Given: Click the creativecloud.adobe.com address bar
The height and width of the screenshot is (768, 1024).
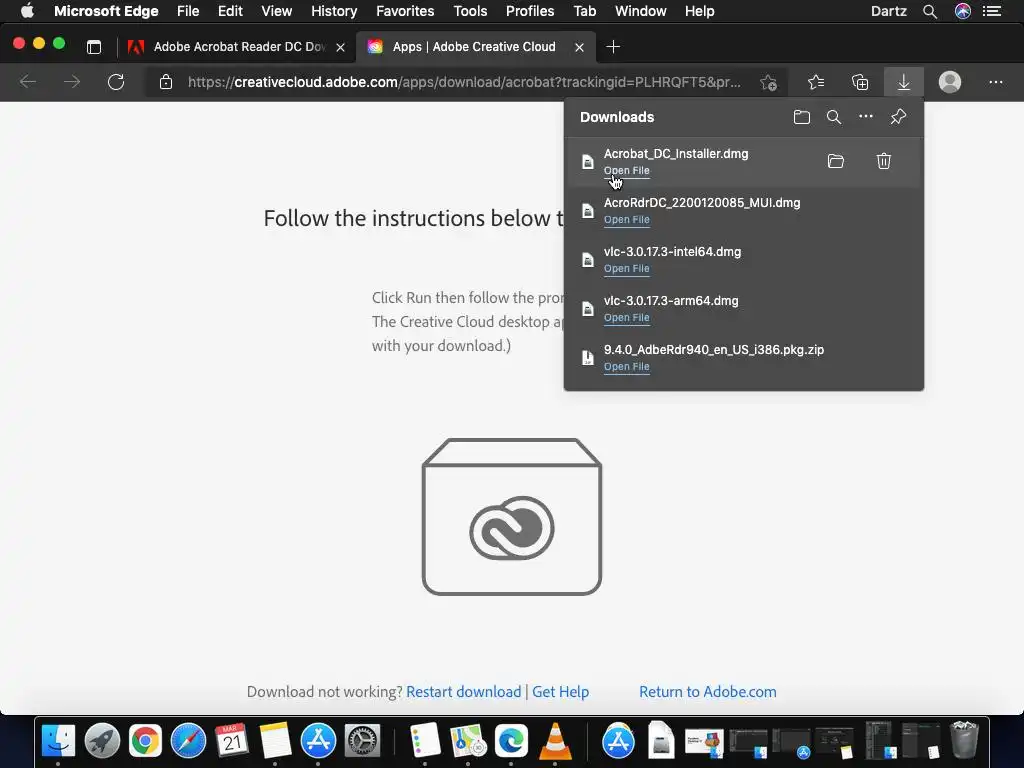Looking at the screenshot, I should pos(464,82).
